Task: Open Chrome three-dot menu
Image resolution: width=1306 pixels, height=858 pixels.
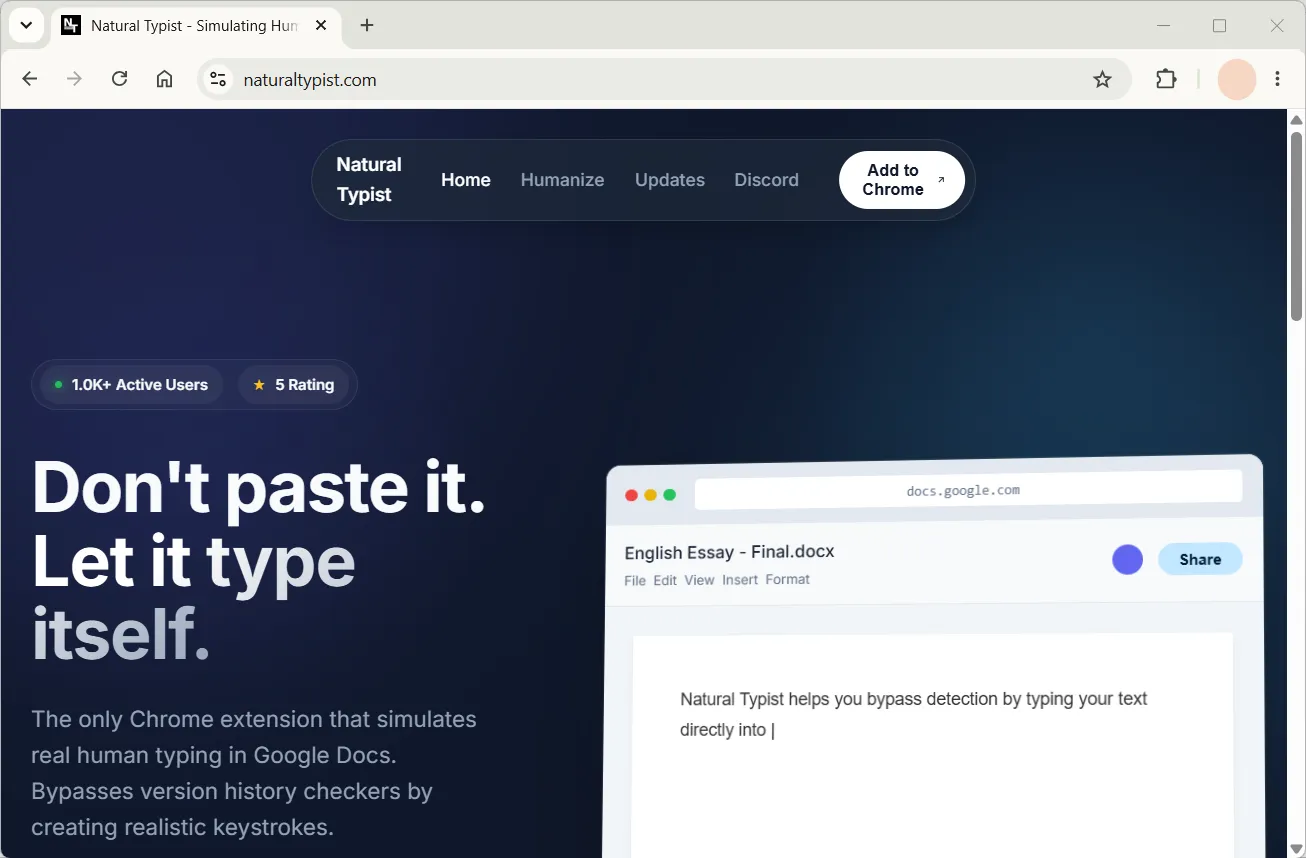Action: (1277, 79)
